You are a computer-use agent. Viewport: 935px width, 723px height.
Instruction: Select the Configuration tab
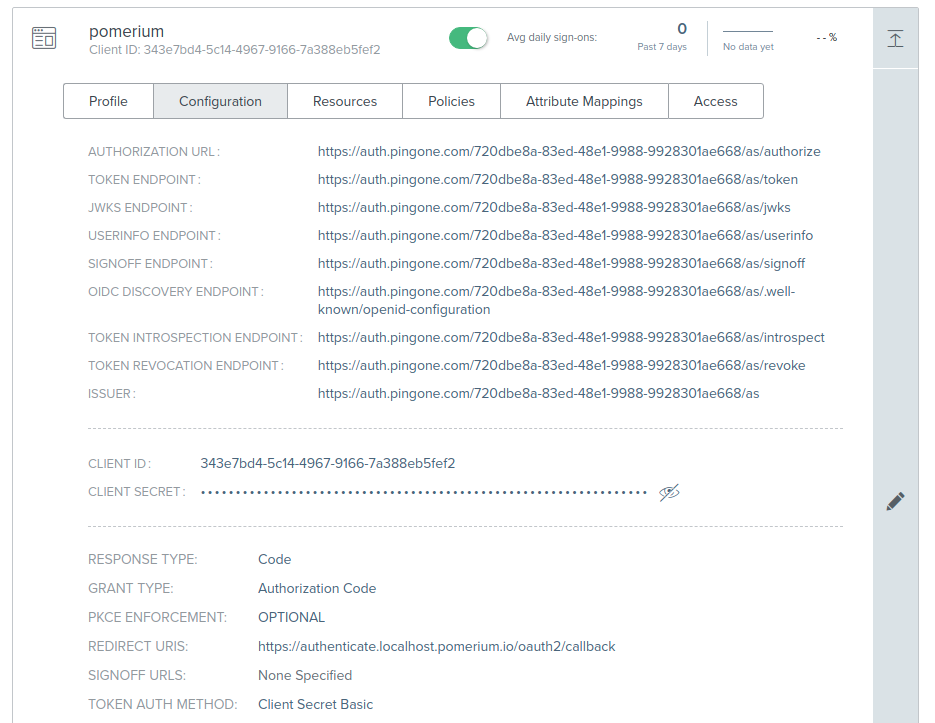point(221,101)
